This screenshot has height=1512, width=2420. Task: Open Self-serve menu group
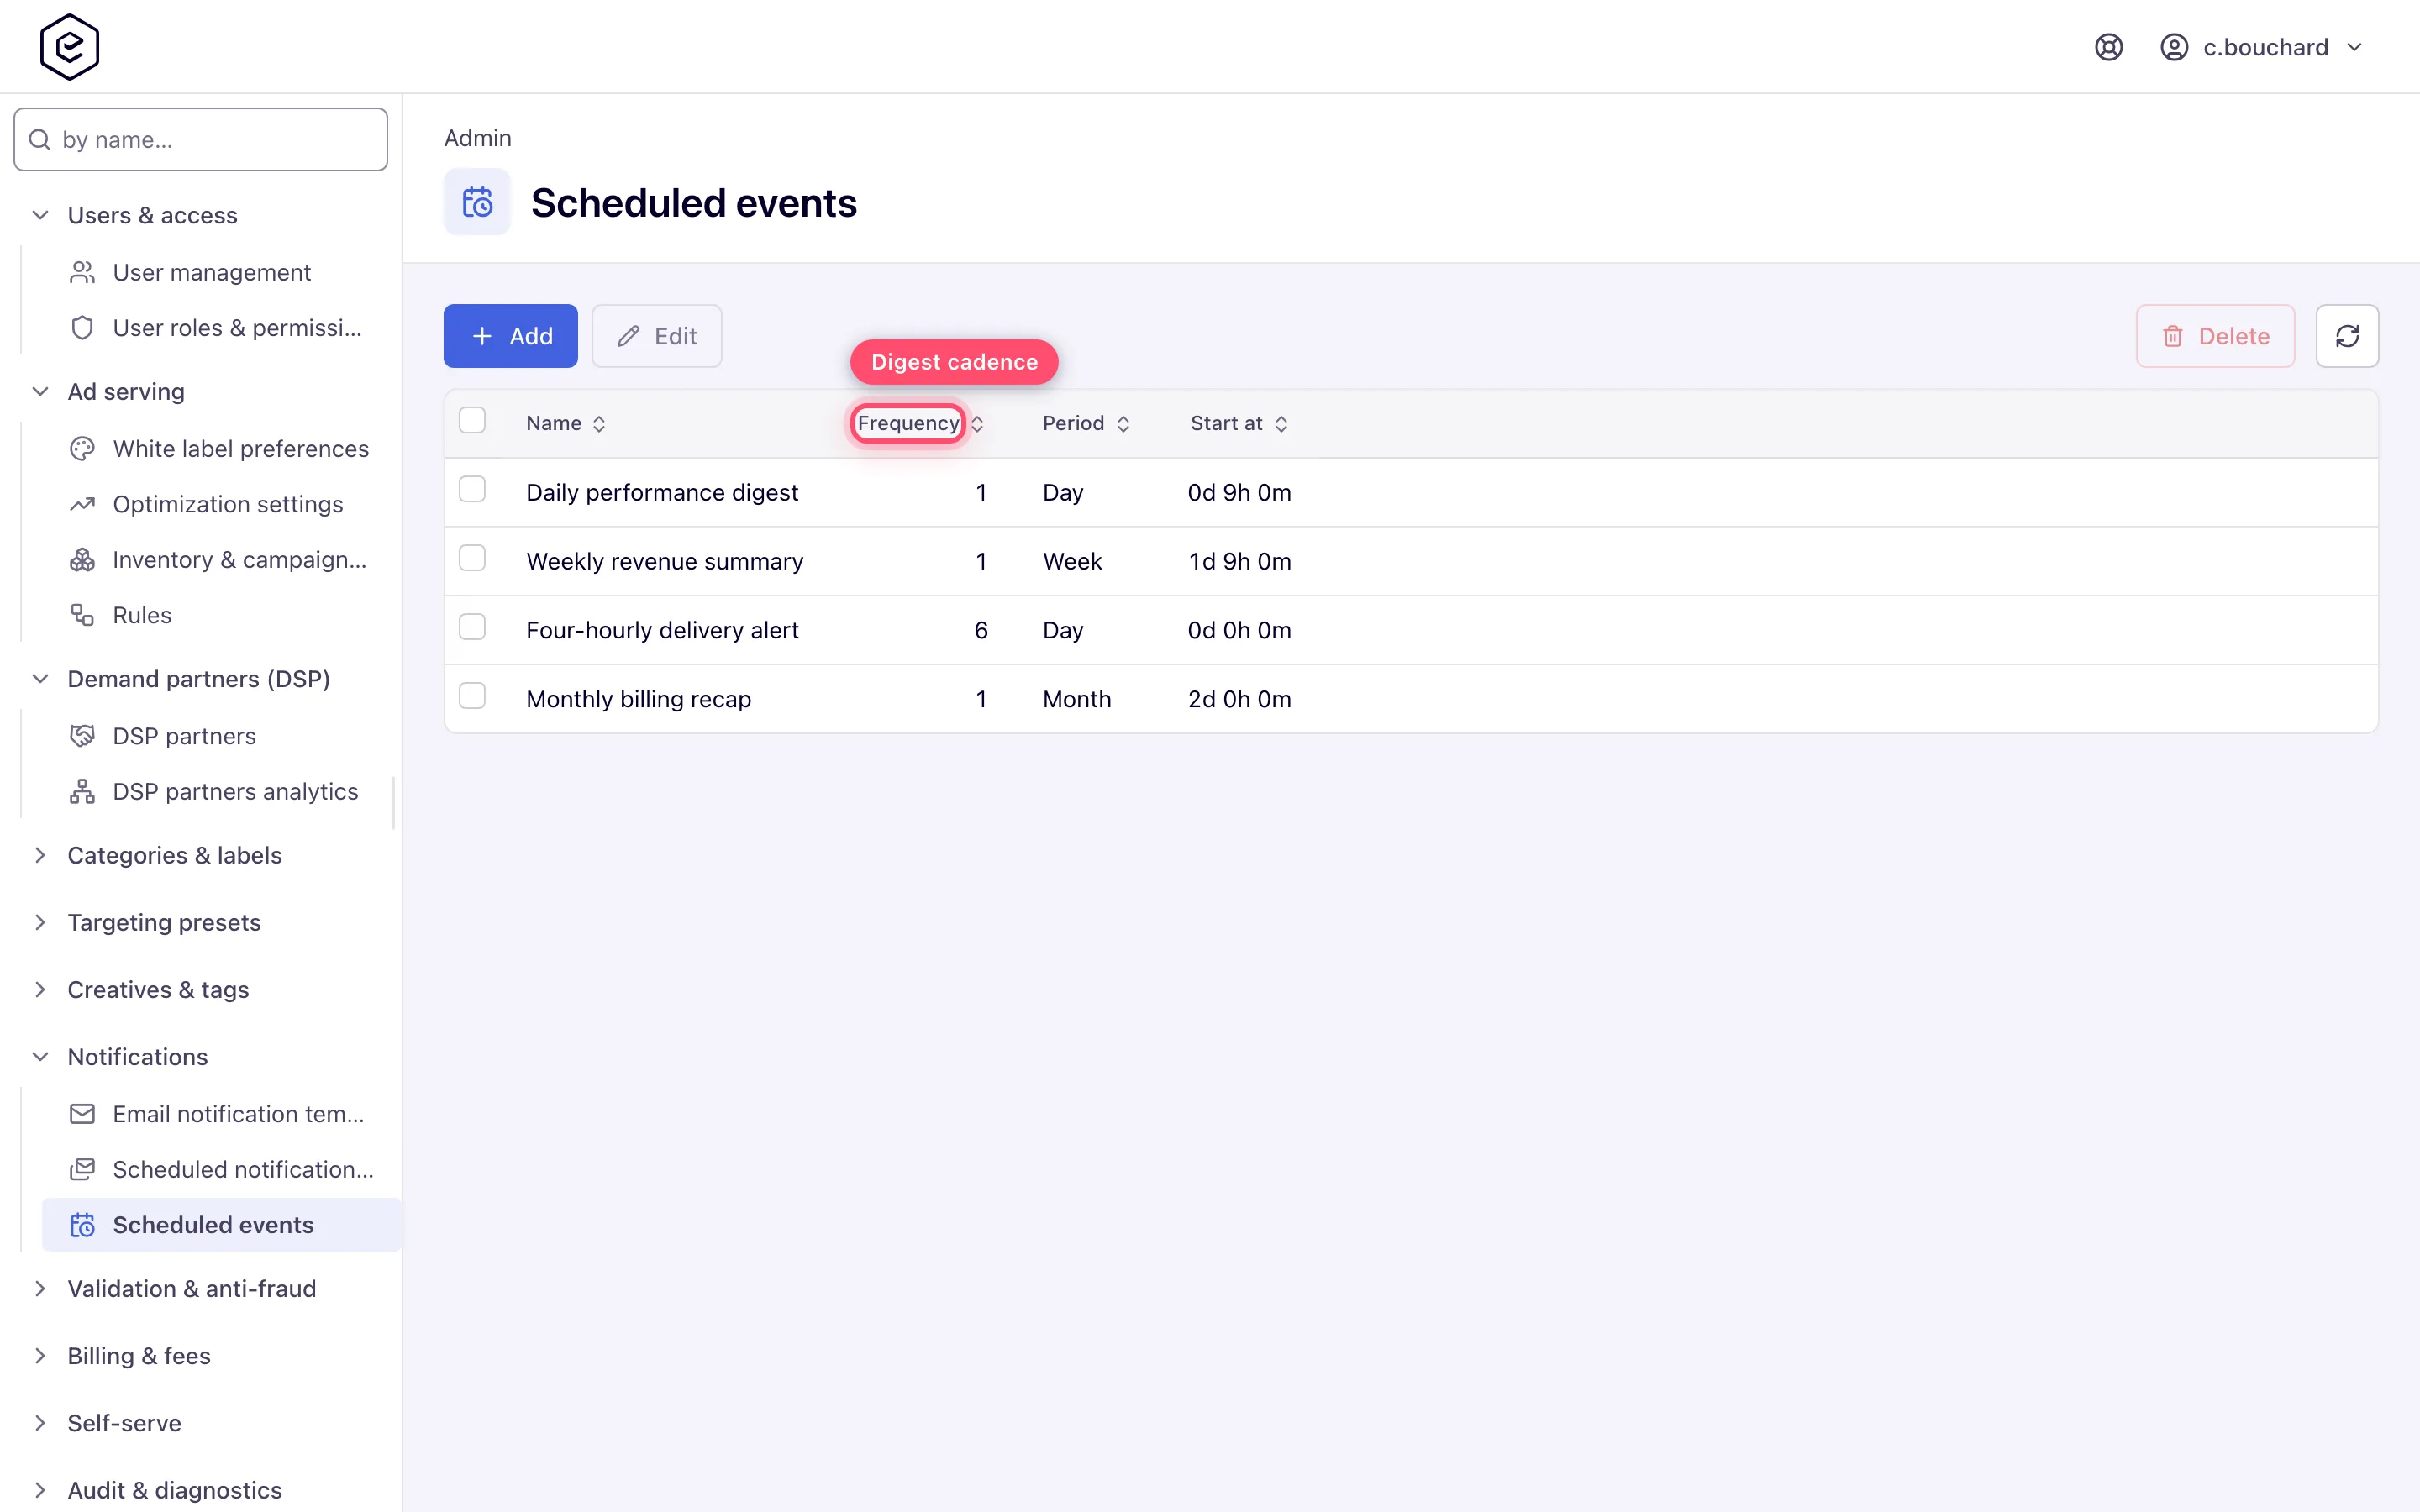pyautogui.click(x=124, y=1423)
